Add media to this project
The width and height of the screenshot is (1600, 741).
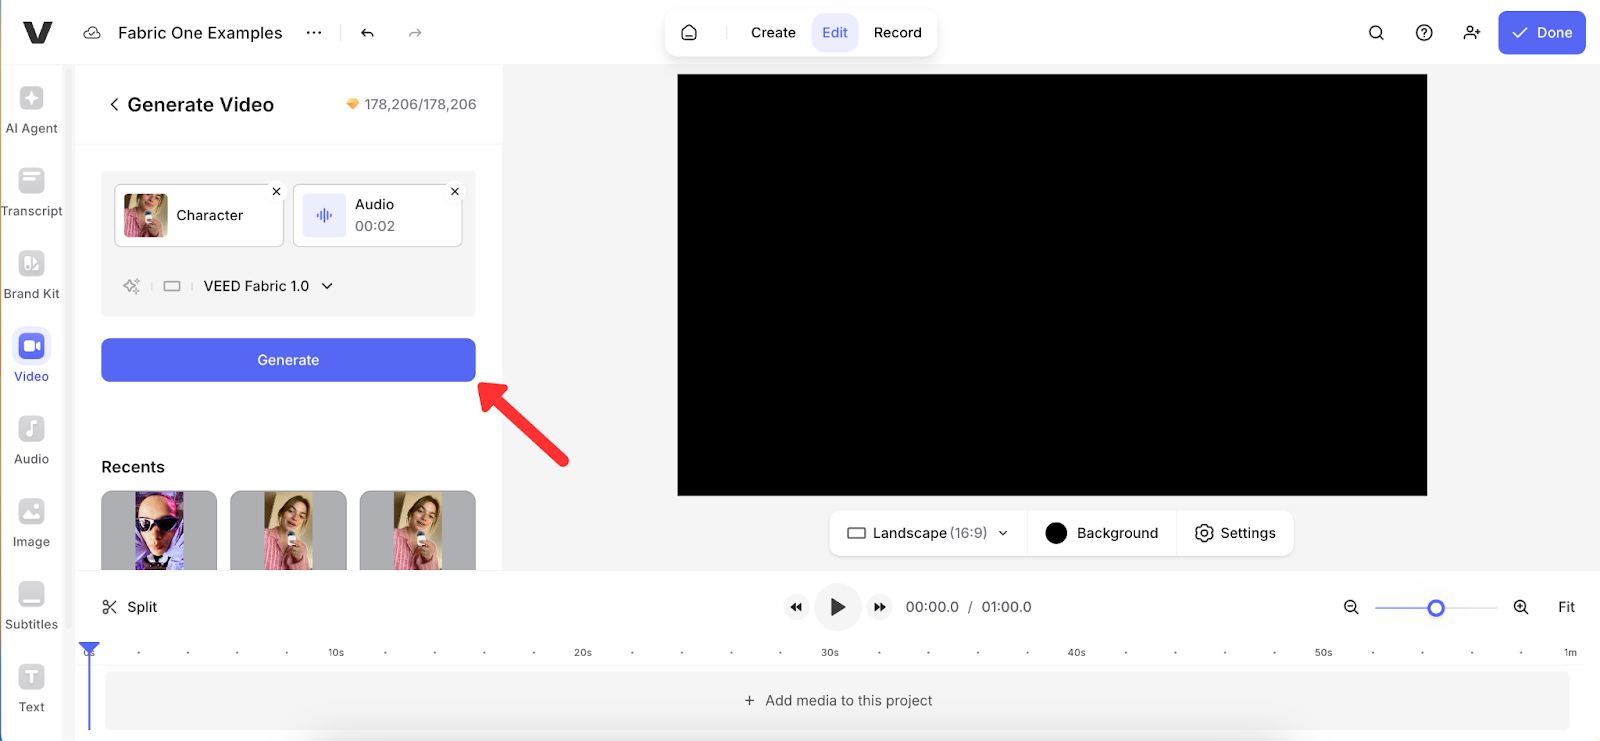click(x=838, y=701)
